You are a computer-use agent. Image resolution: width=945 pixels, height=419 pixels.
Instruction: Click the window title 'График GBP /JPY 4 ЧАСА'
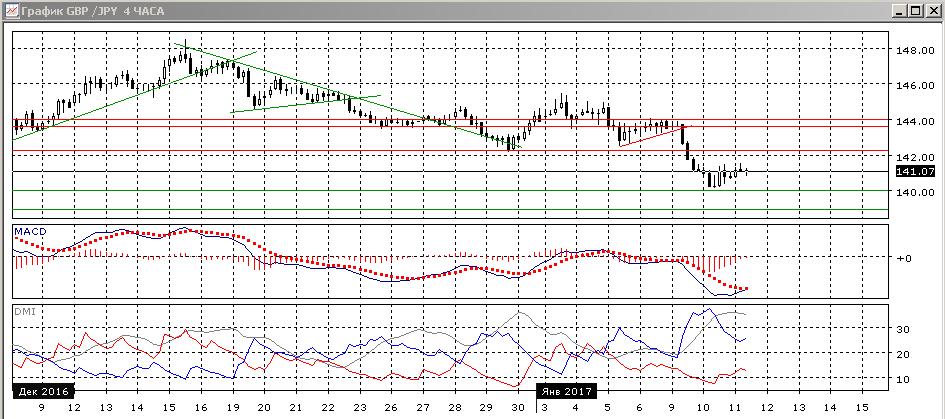[92, 11]
